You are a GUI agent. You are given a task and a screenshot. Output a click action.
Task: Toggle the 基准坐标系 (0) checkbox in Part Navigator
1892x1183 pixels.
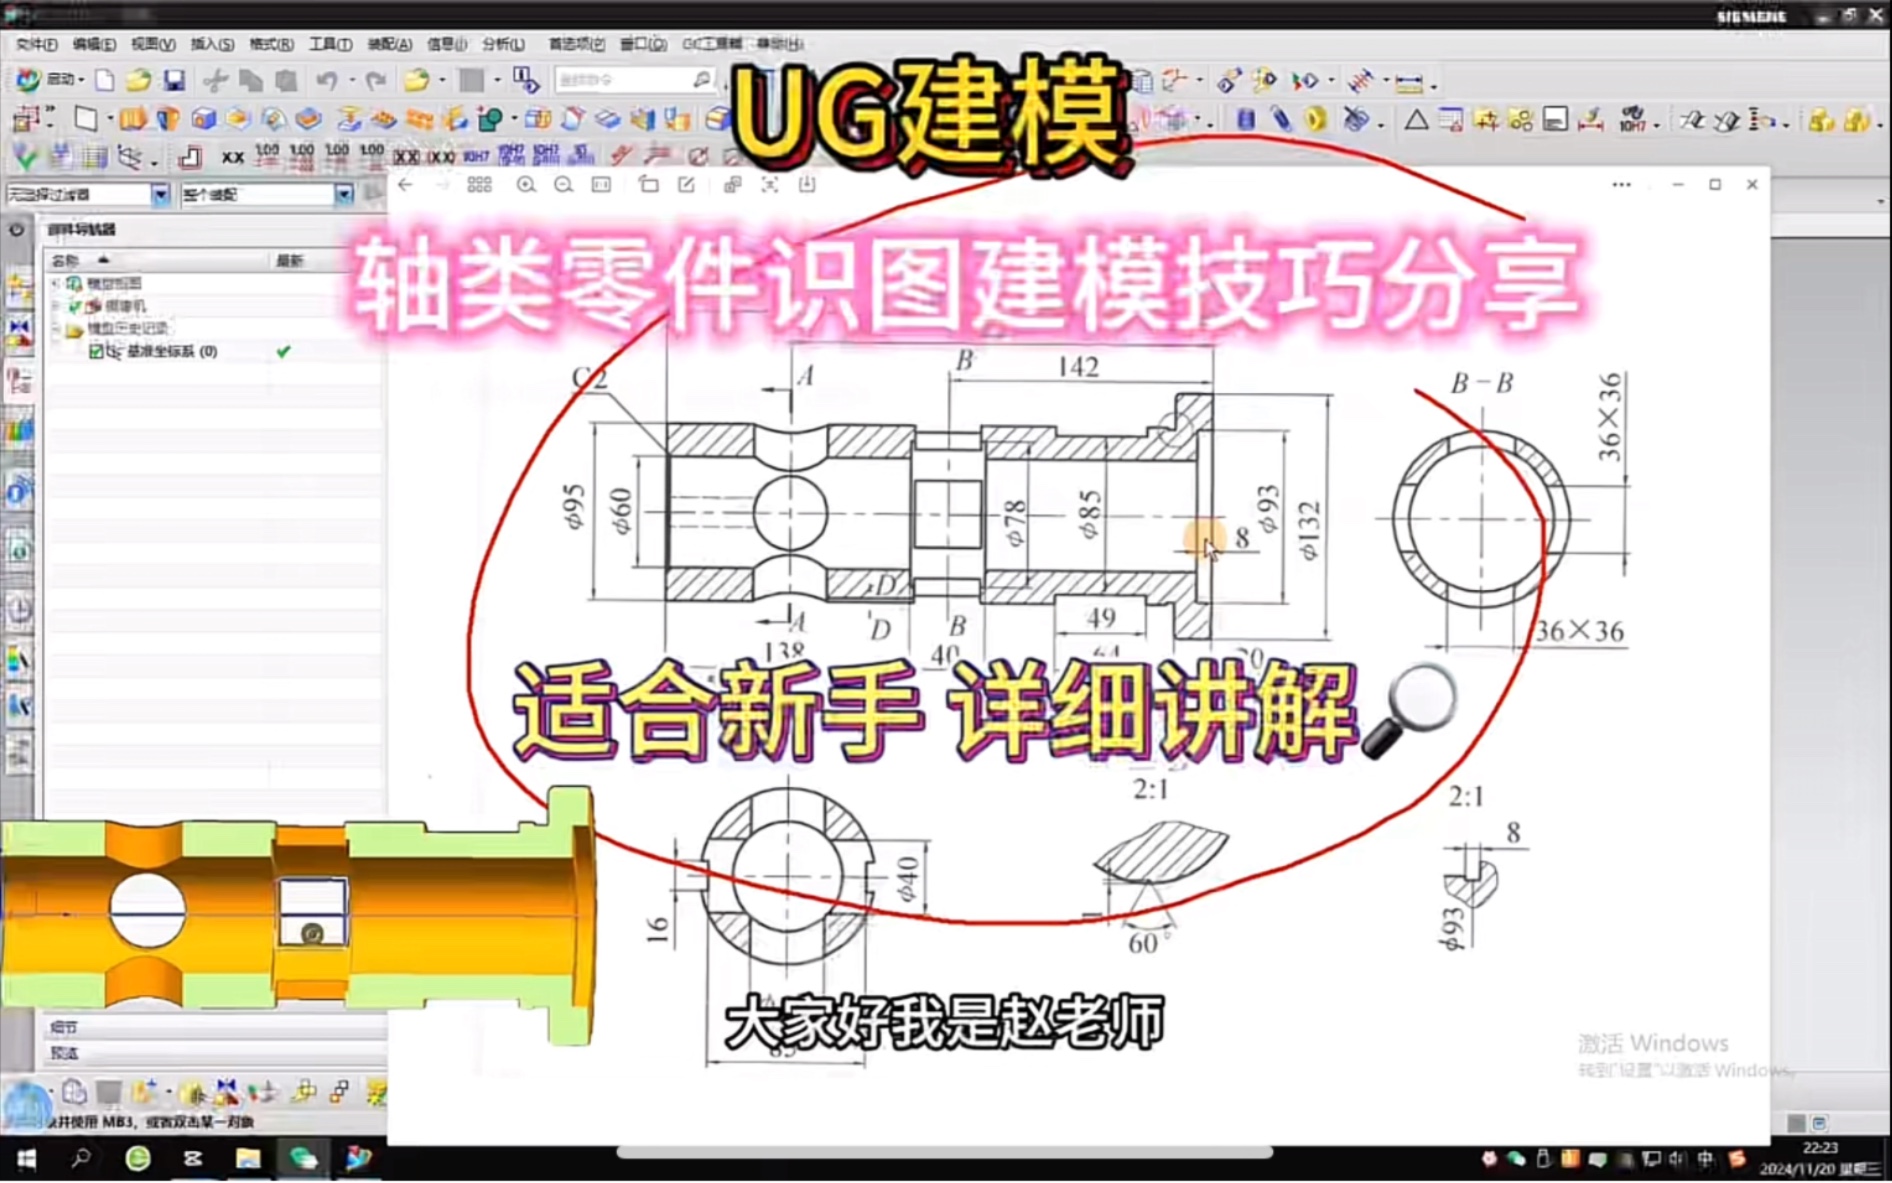coord(96,351)
